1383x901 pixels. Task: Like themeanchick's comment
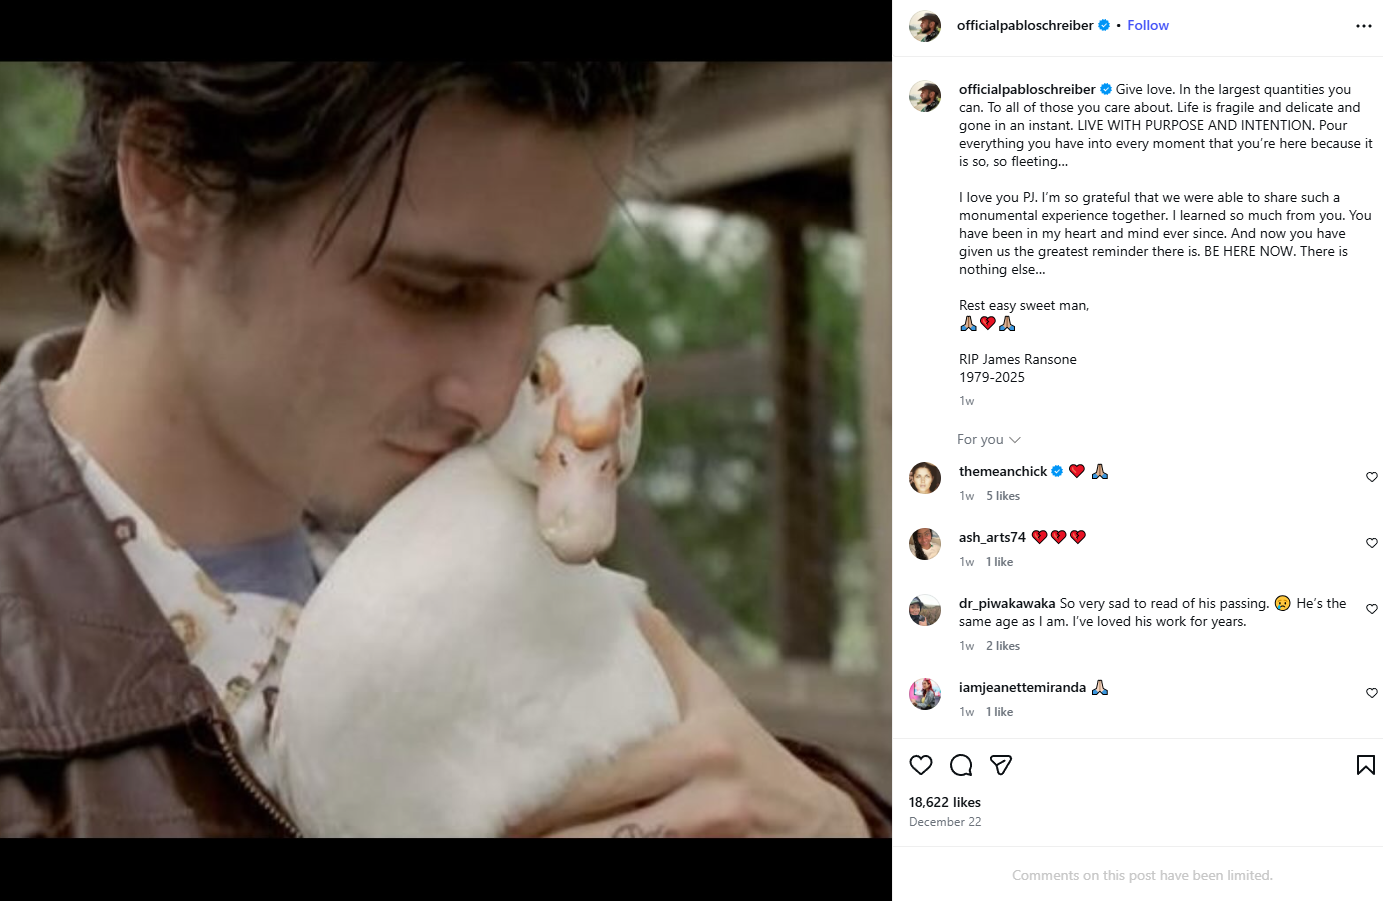(x=1372, y=477)
